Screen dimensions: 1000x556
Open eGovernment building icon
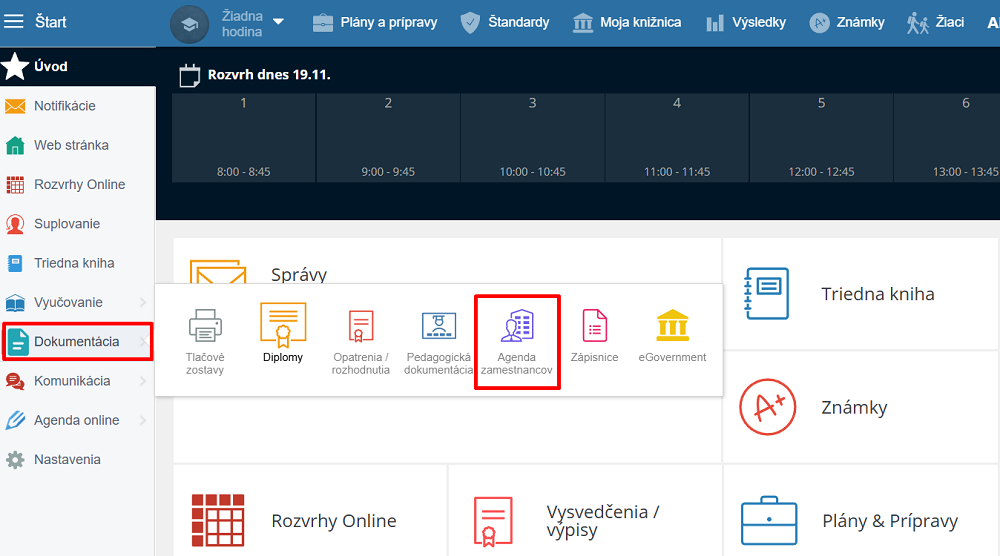click(672, 326)
